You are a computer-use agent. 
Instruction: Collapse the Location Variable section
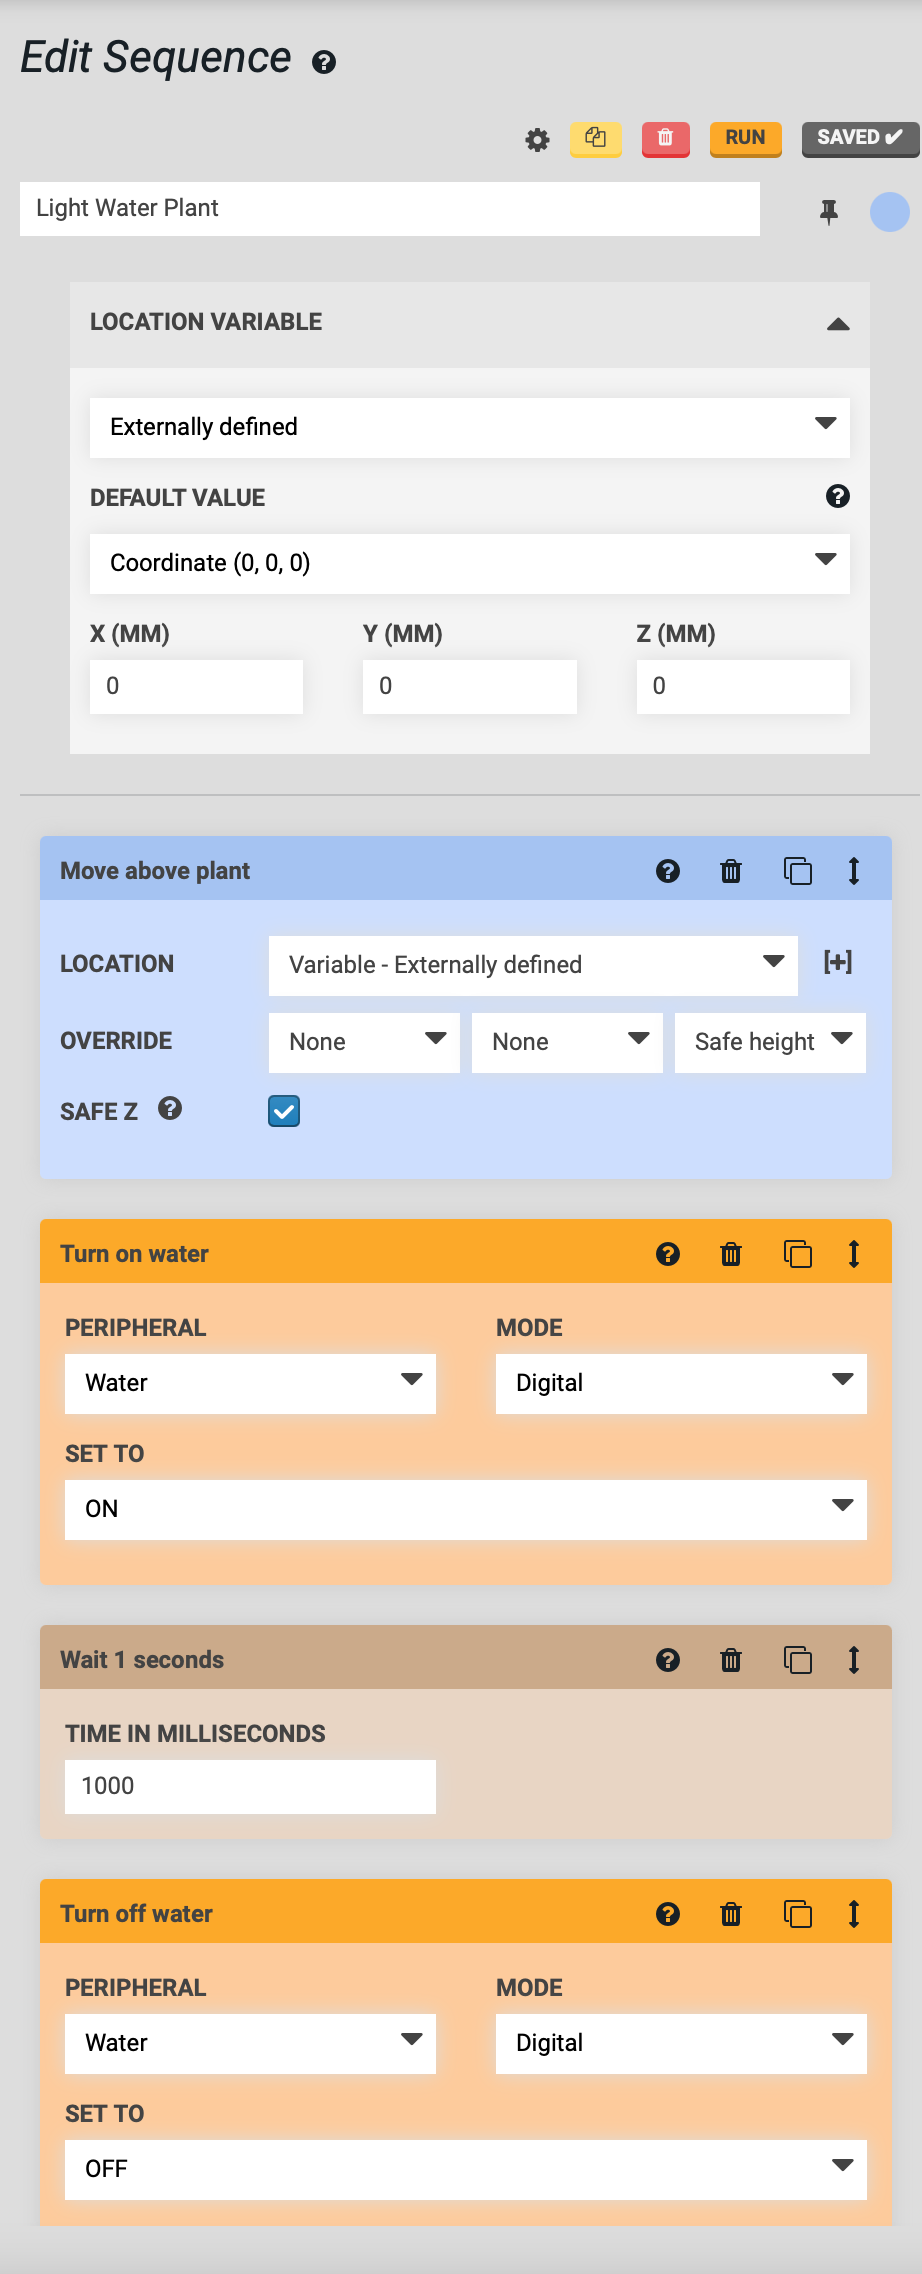(x=838, y=323)
